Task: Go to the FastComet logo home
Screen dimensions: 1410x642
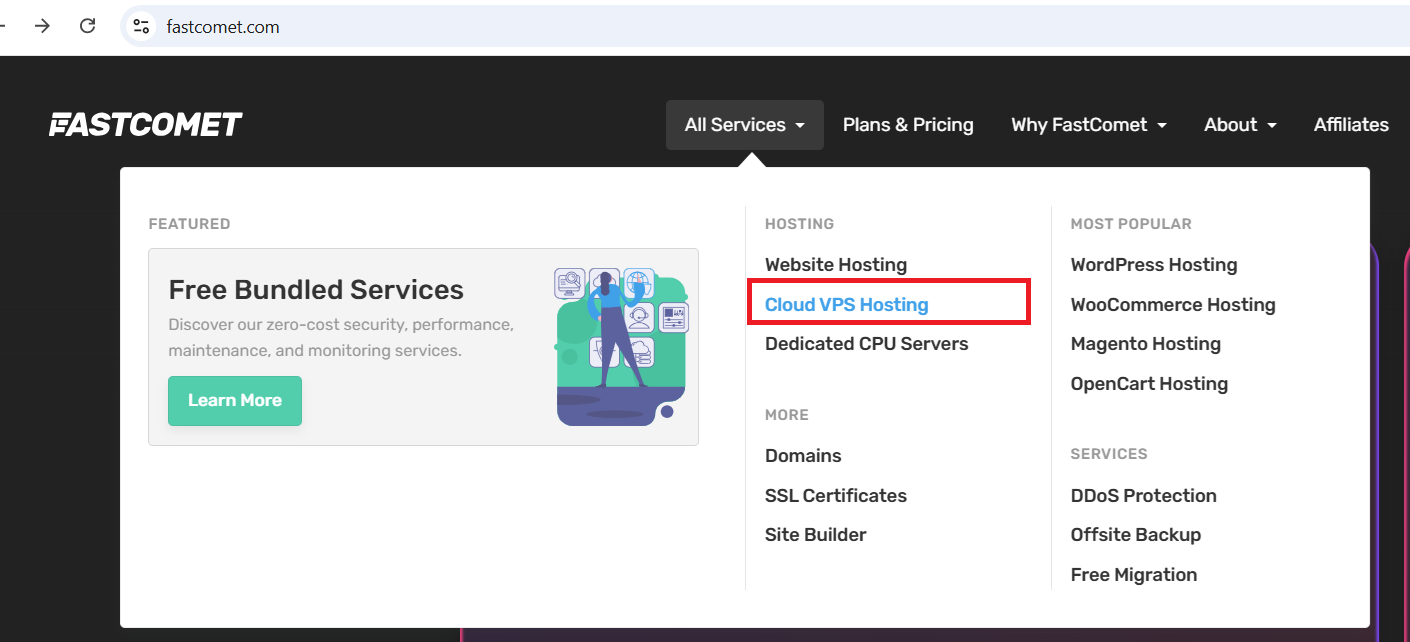Action: (x=146, y=125)
